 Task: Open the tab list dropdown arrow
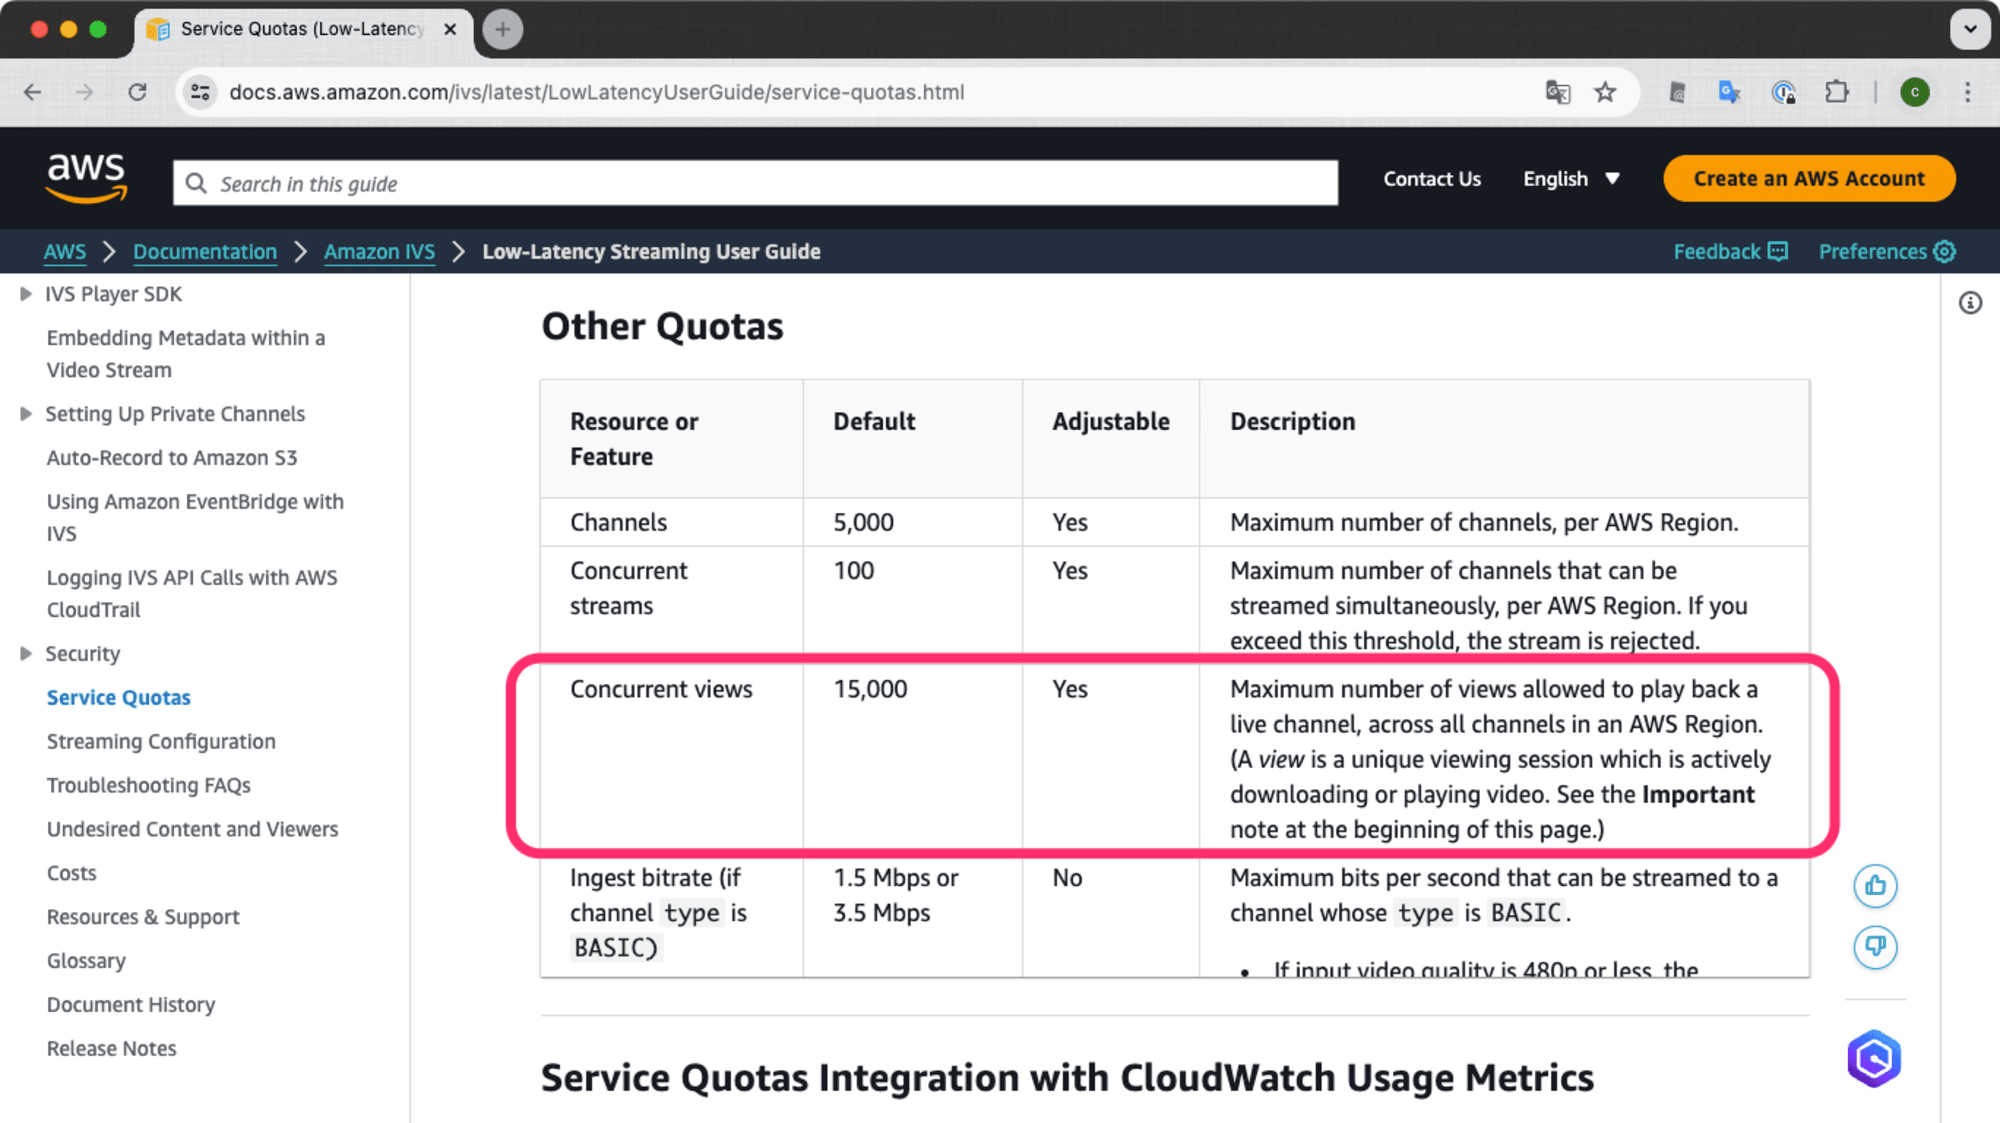[1970, 29]
